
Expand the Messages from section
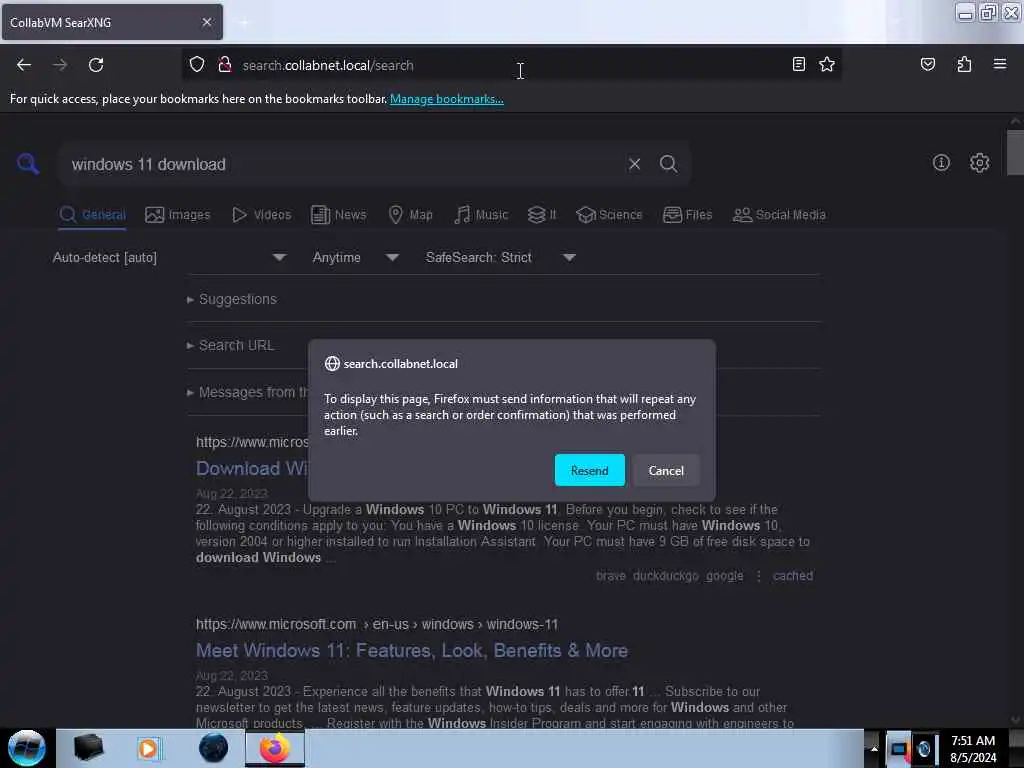pyautogui.click(x=248, y=392)
